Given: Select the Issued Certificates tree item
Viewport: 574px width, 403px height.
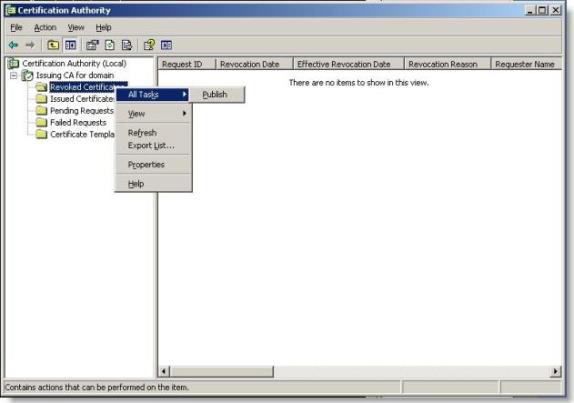Looking at the screenshot, I should (x=82, y=99).
